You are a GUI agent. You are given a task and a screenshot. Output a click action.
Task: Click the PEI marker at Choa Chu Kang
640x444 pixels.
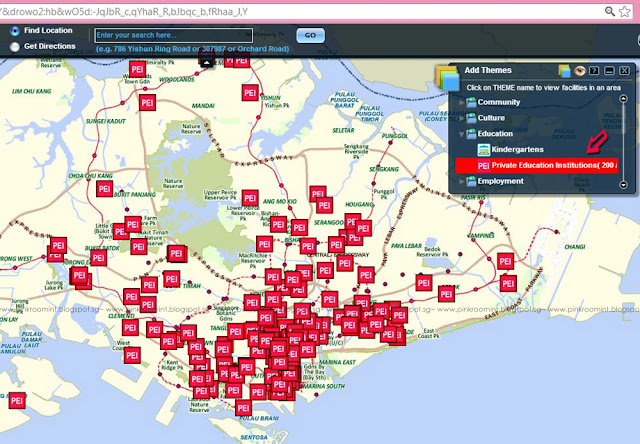(x=104, y=189)
